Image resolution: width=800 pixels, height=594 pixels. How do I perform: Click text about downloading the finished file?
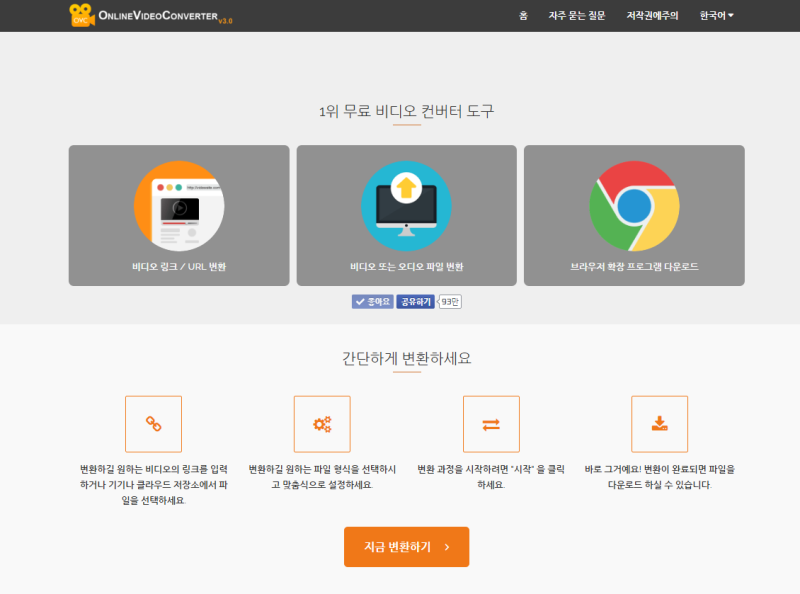click(660, 477)
